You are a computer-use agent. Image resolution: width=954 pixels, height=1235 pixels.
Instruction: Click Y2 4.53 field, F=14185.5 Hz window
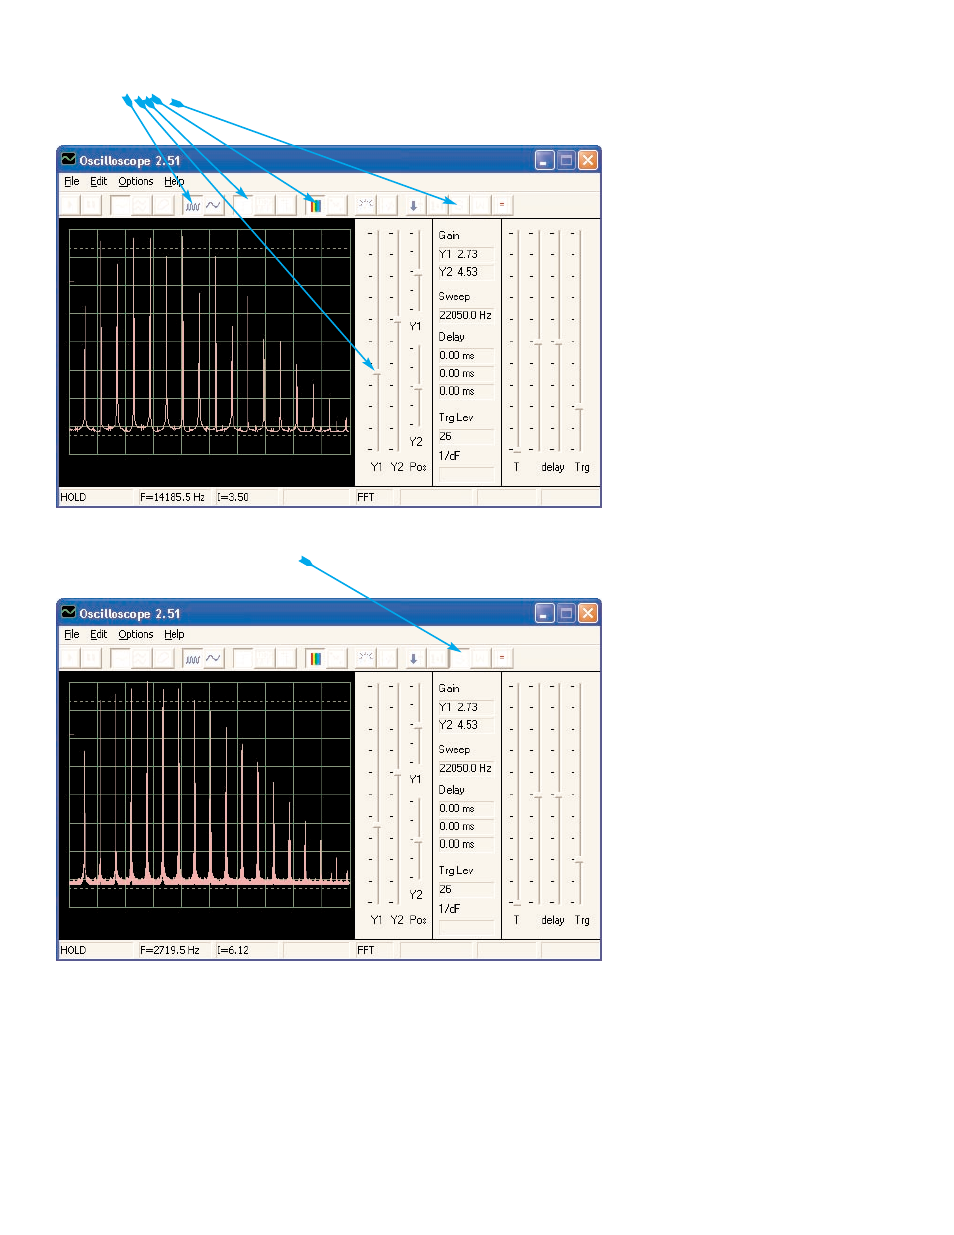466,272
